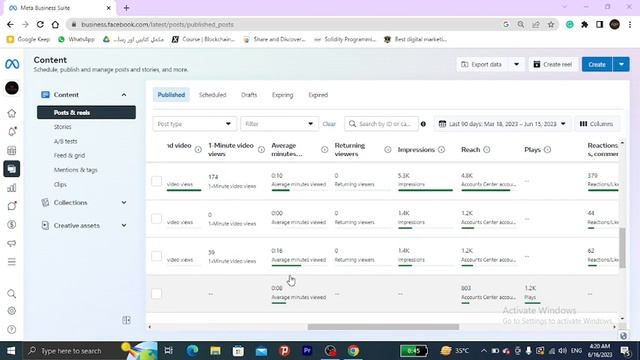Open Help question mark icon
The width and height of the screenshot is (640, 360).
12,329
